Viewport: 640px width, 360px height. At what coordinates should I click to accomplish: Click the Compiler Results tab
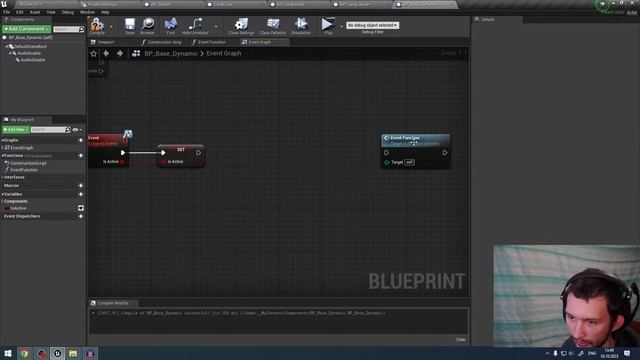click(x=113, y=303)
